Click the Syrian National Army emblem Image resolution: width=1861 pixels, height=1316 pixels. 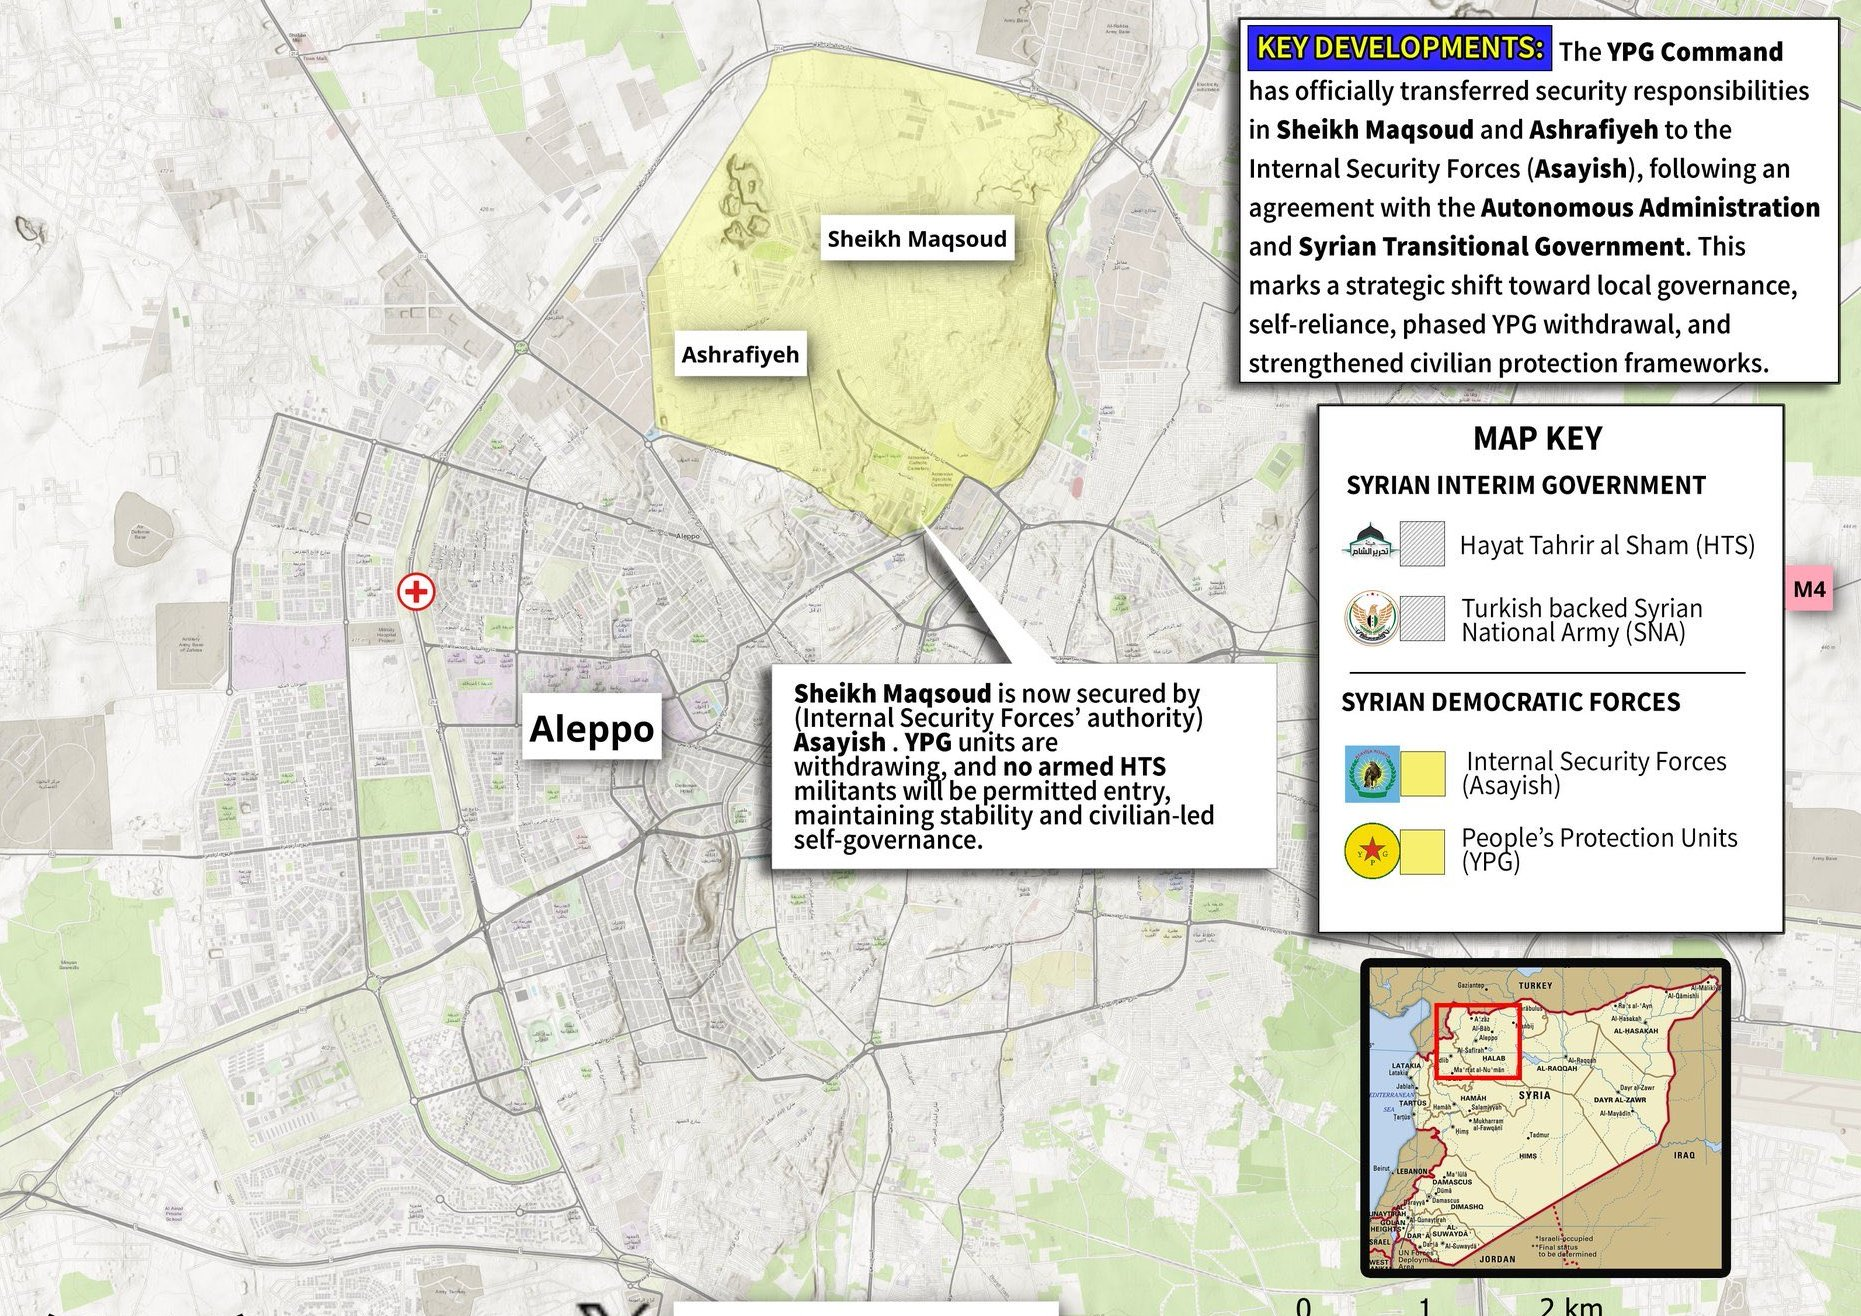[1369, 618]
